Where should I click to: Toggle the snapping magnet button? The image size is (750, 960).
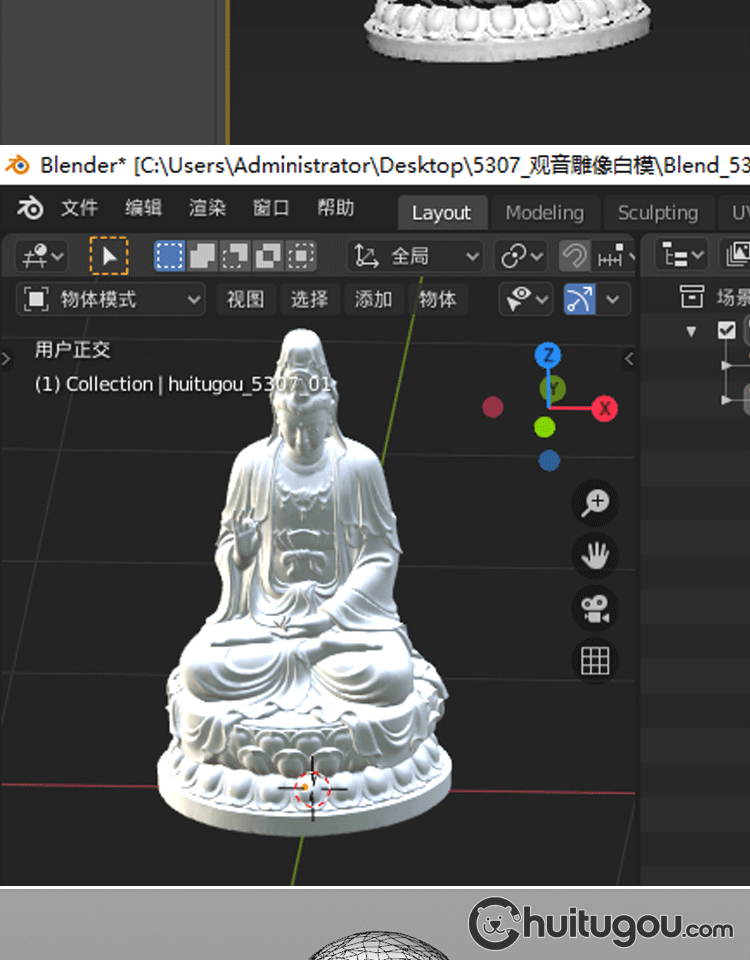coord(574,256)
